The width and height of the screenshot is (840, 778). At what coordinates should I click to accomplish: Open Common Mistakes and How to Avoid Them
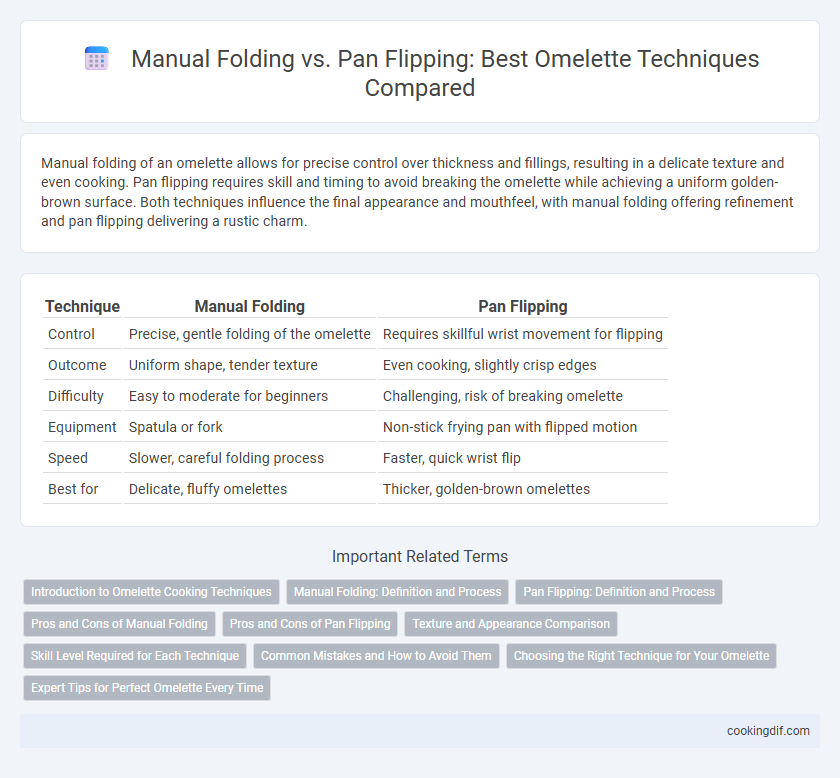(x=376, y=656)
